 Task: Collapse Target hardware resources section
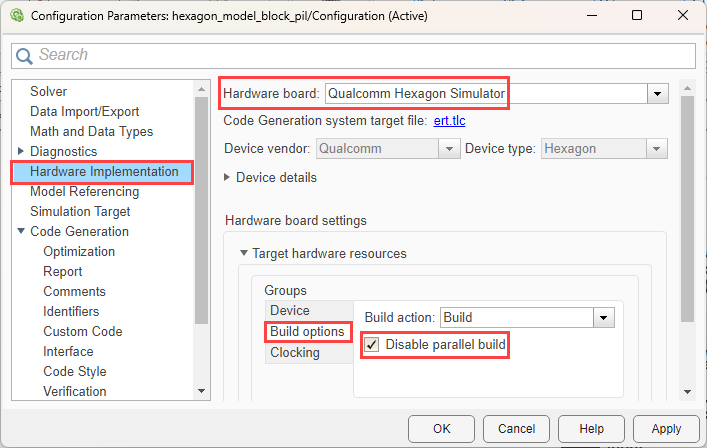coord(243,254)
